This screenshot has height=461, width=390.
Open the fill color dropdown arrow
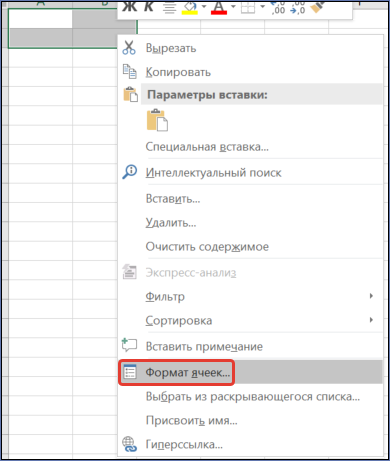pos(204,7)
